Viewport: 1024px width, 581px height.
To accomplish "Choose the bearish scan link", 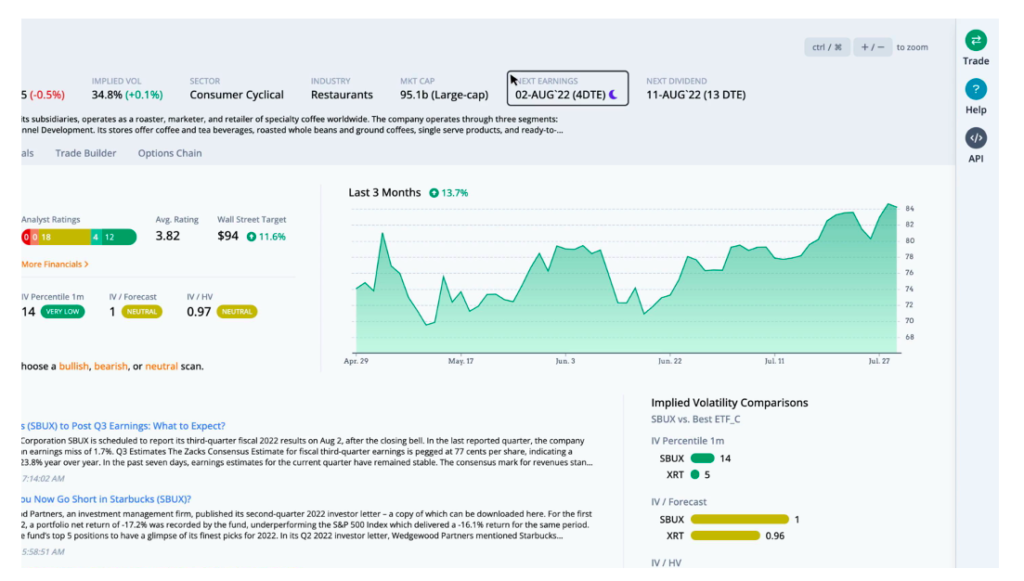I will [x=111, y=366].
